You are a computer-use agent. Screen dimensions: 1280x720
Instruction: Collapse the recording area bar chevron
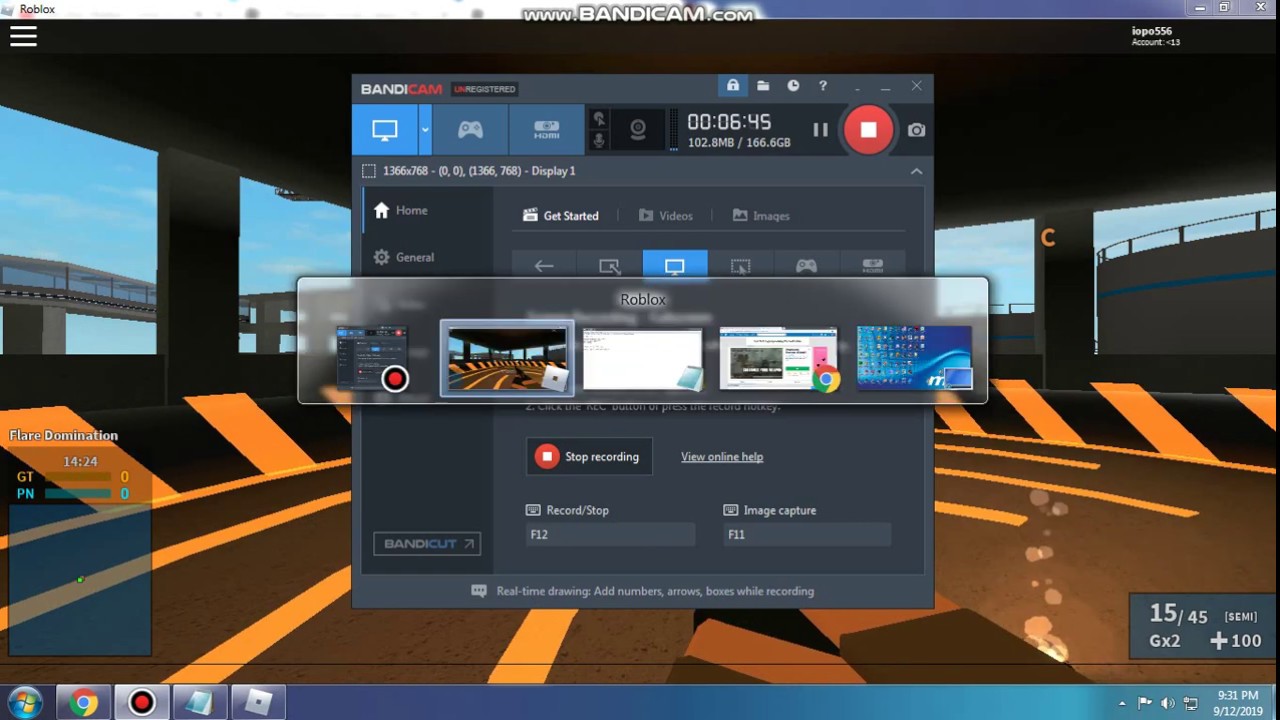pos(916,171)
